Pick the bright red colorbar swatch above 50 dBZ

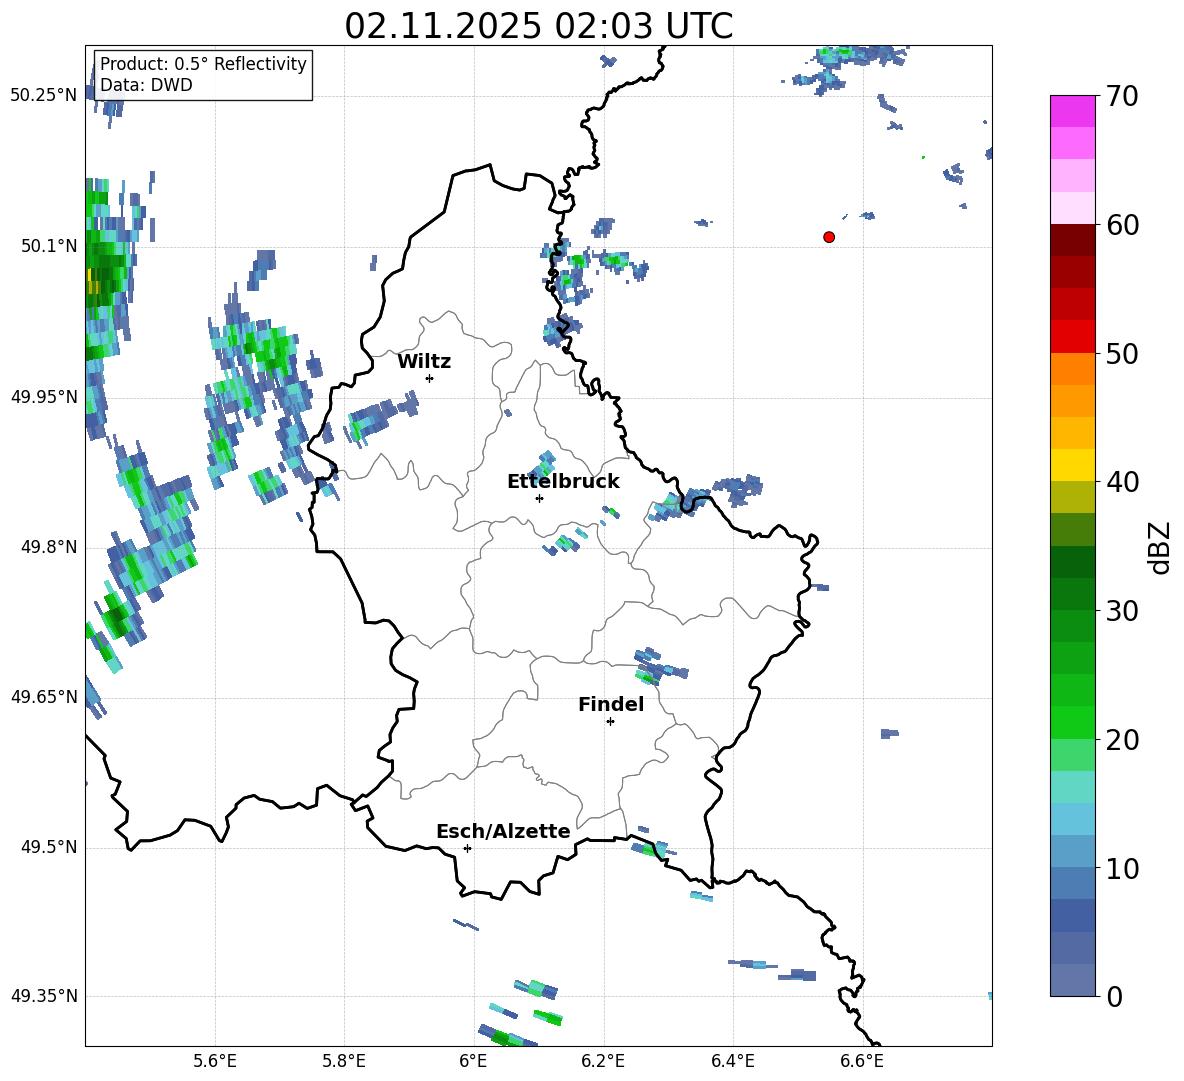click(x=1073, y=337)
